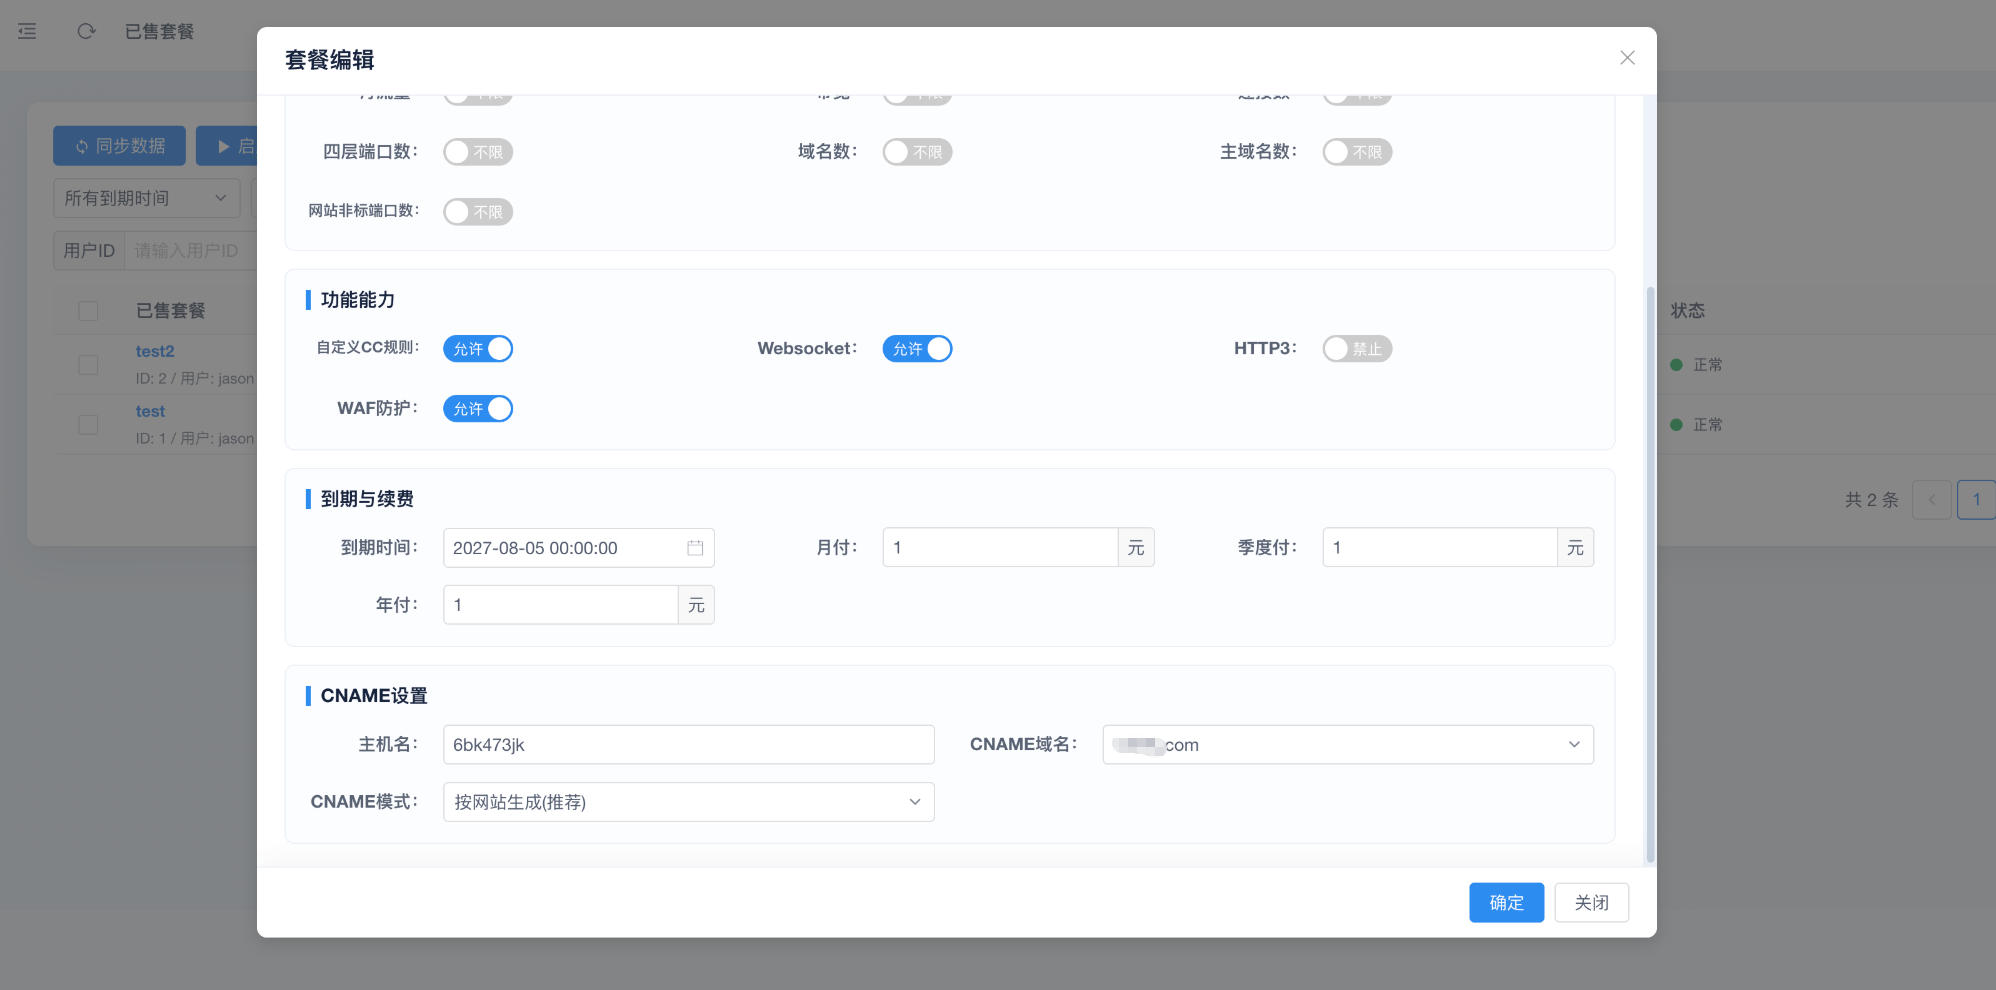Click the CNAME设置 section heading
Image resolution: width=1996 pixels, height=990 pixels.
click(x=374, y=696)
